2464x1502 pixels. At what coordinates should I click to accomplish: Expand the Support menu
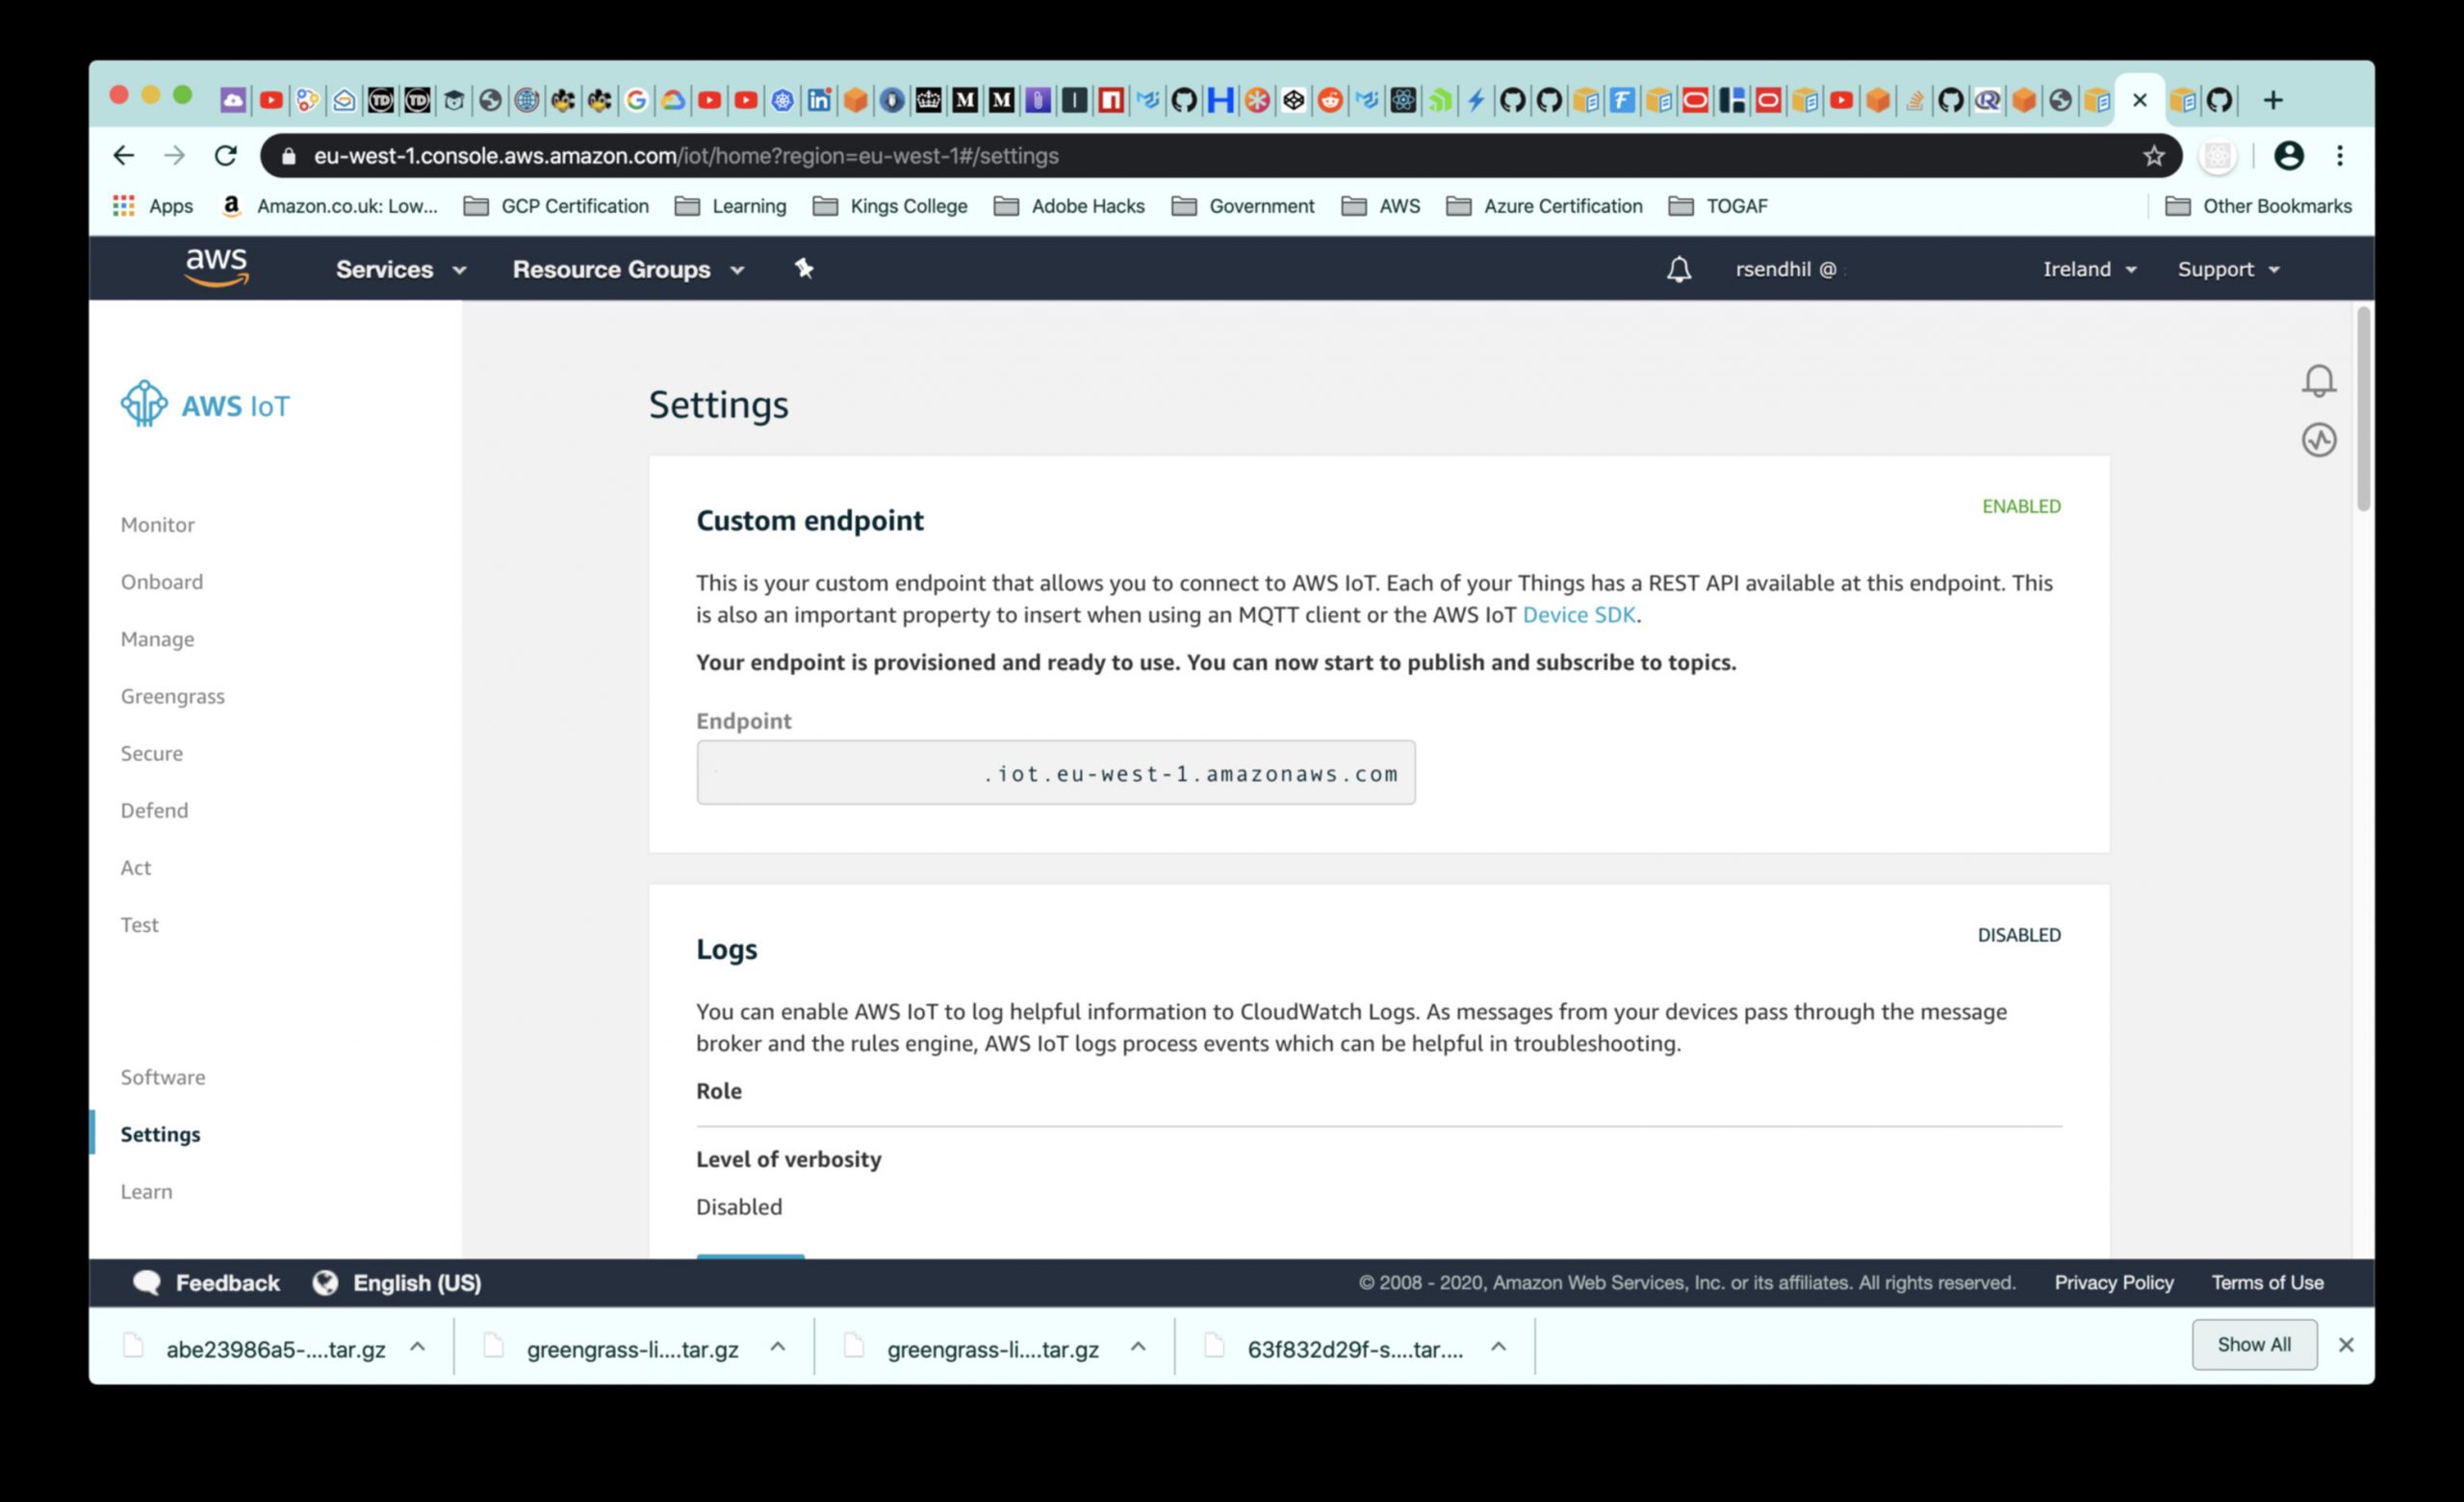point(2228,269)
